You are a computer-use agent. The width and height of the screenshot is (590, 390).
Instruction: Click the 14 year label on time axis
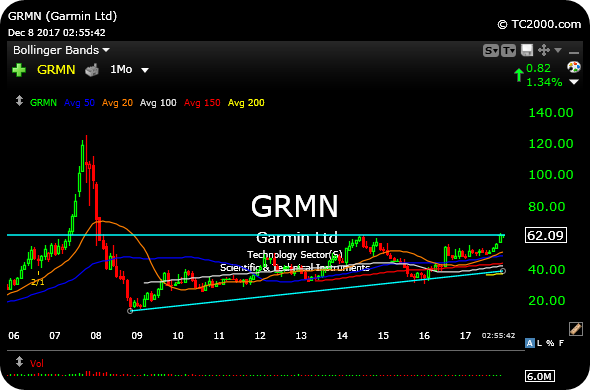(342, 335)
